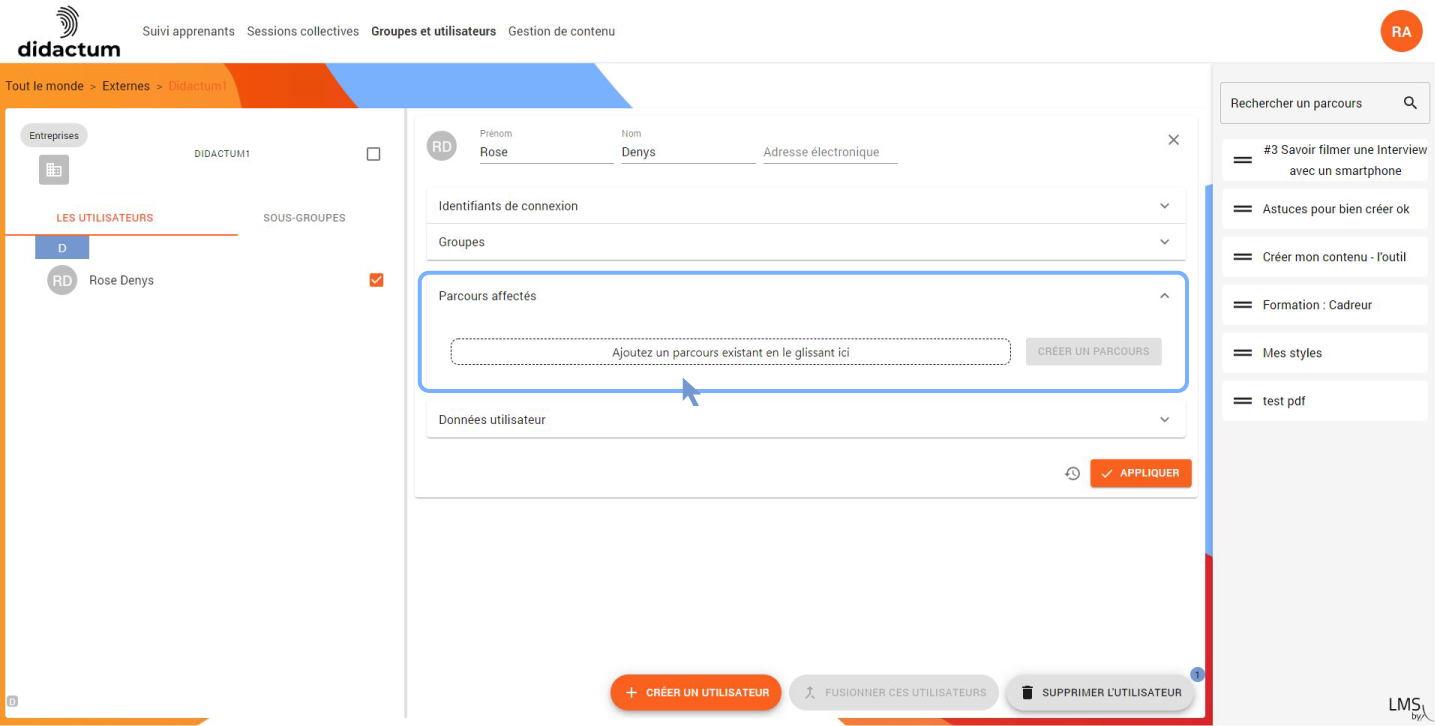This screenshot has width=1435, height=726.
Task: Click drag handle of #3 Savoir filmer
Action: point(1243,160)
